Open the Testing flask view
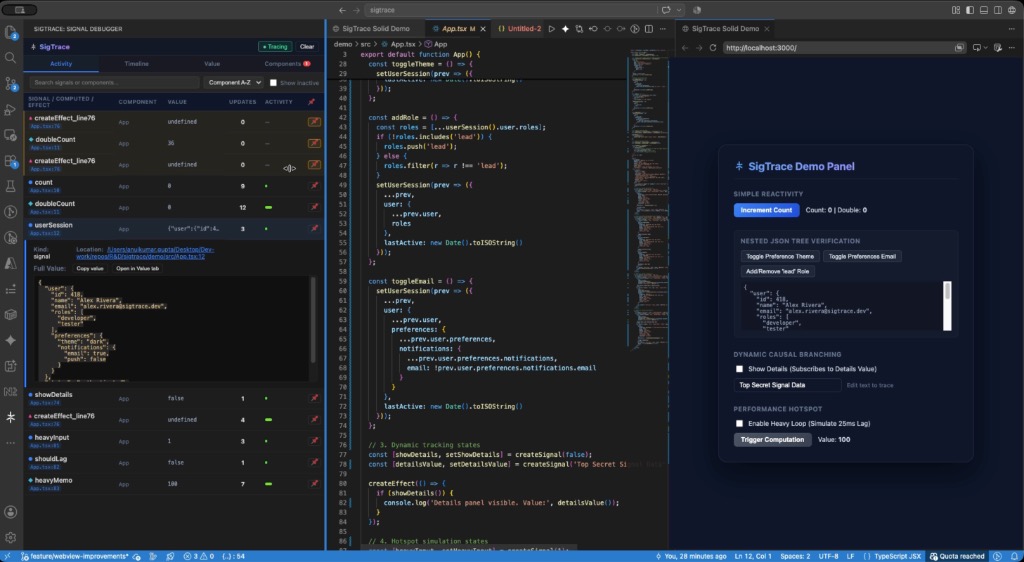Screen dimensions: 1024x562 click(10, 186)
